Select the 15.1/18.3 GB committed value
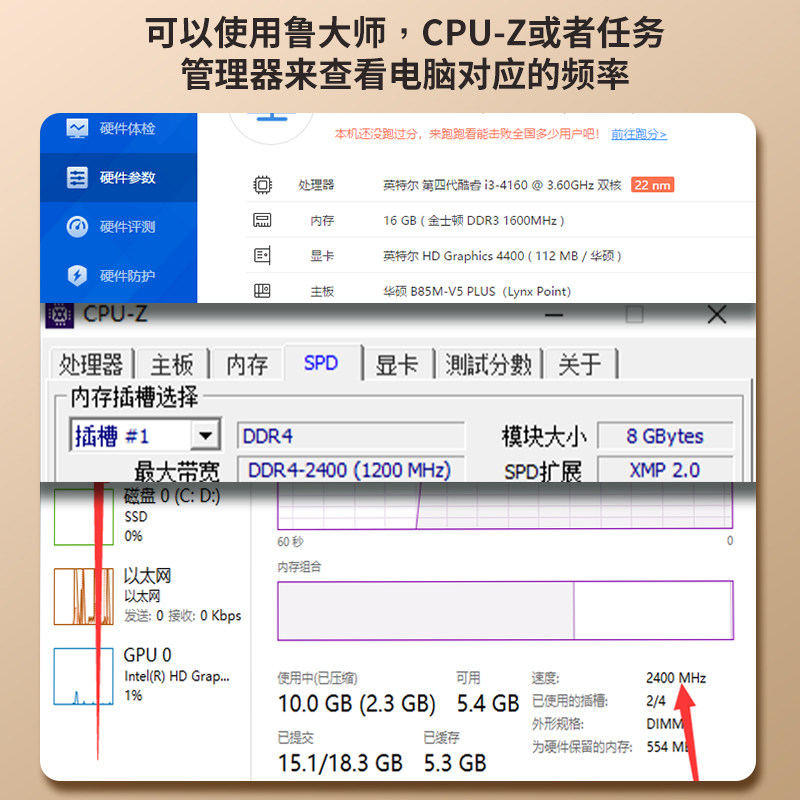This screenshot has height=800, width=800. click(340, 763)
